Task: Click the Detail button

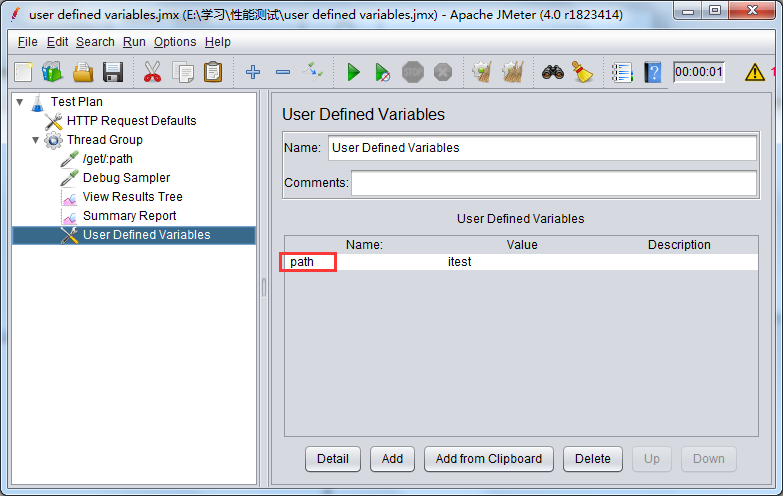Action: [x=333, y=459]
